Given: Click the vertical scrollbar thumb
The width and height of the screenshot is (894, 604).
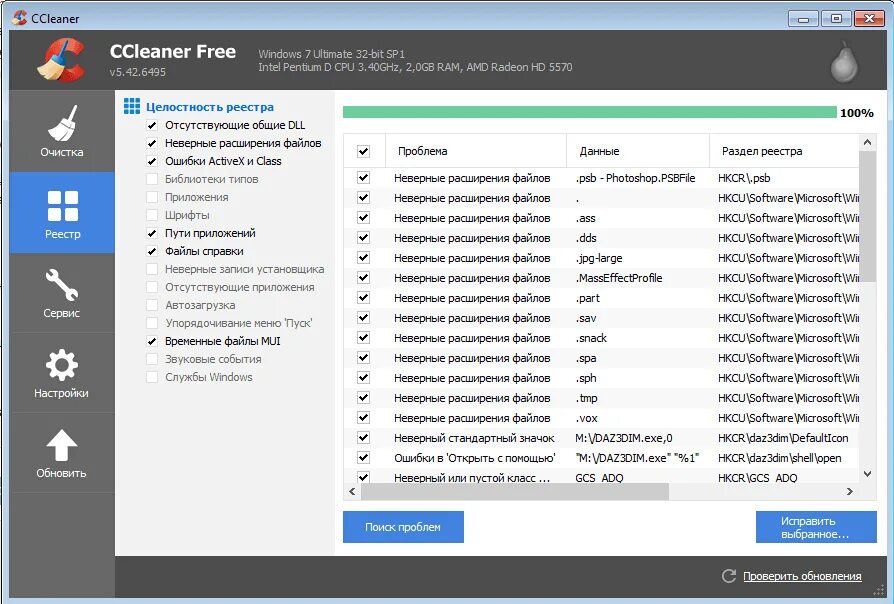Looking at the screenshot, I should (867, 216).
